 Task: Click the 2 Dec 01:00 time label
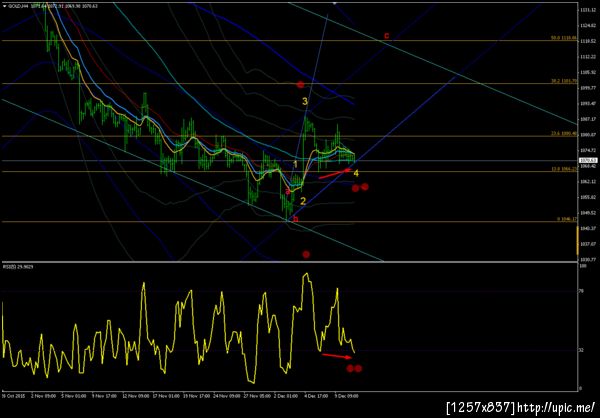tap(288, 397)
